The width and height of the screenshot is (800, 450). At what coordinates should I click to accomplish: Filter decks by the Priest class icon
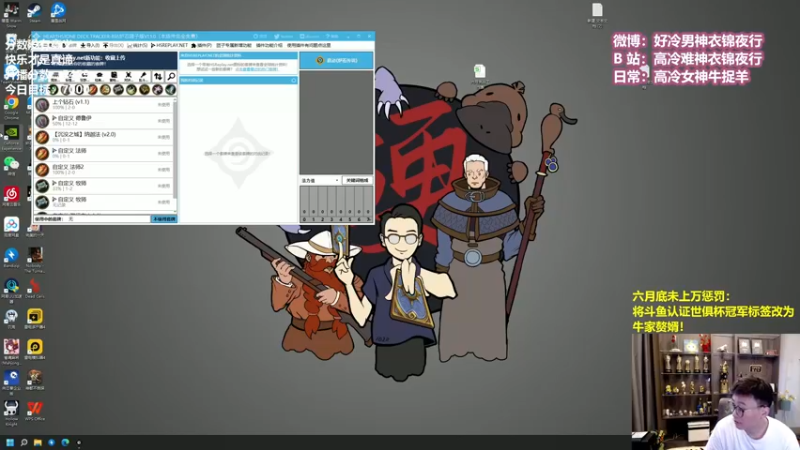(118, 90)
